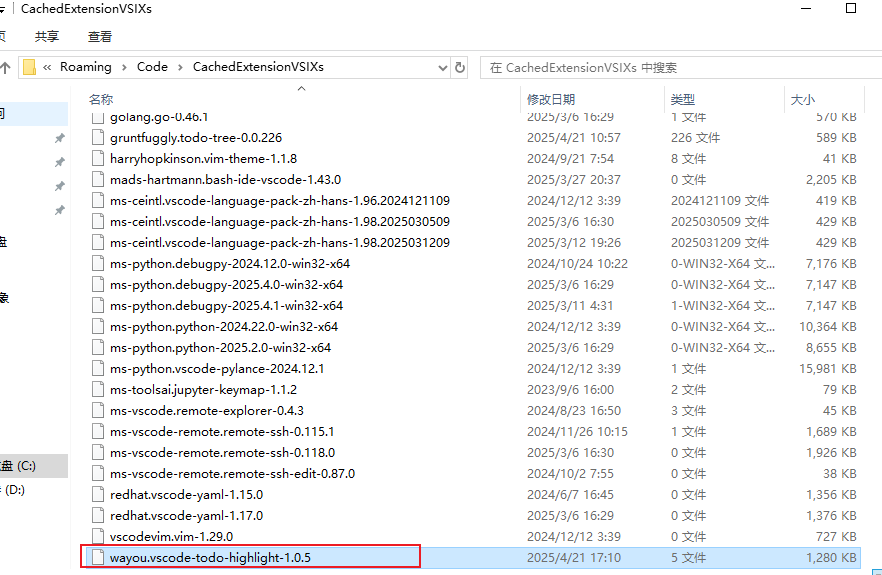Click the file icon of harryhopkinson.vim-theme-1.1.8
882x575 pixels.
(x=98, y=159)
